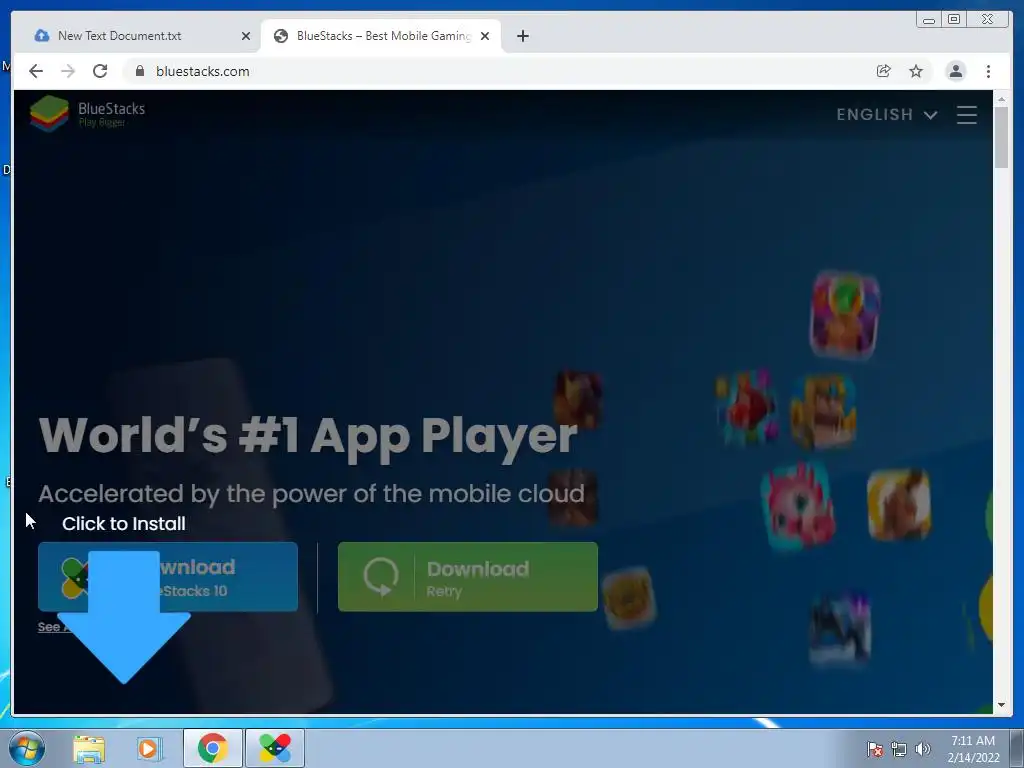1024x768 pixels.
Task: Open Action Center flag icon in tray
Action: (874, 749)
